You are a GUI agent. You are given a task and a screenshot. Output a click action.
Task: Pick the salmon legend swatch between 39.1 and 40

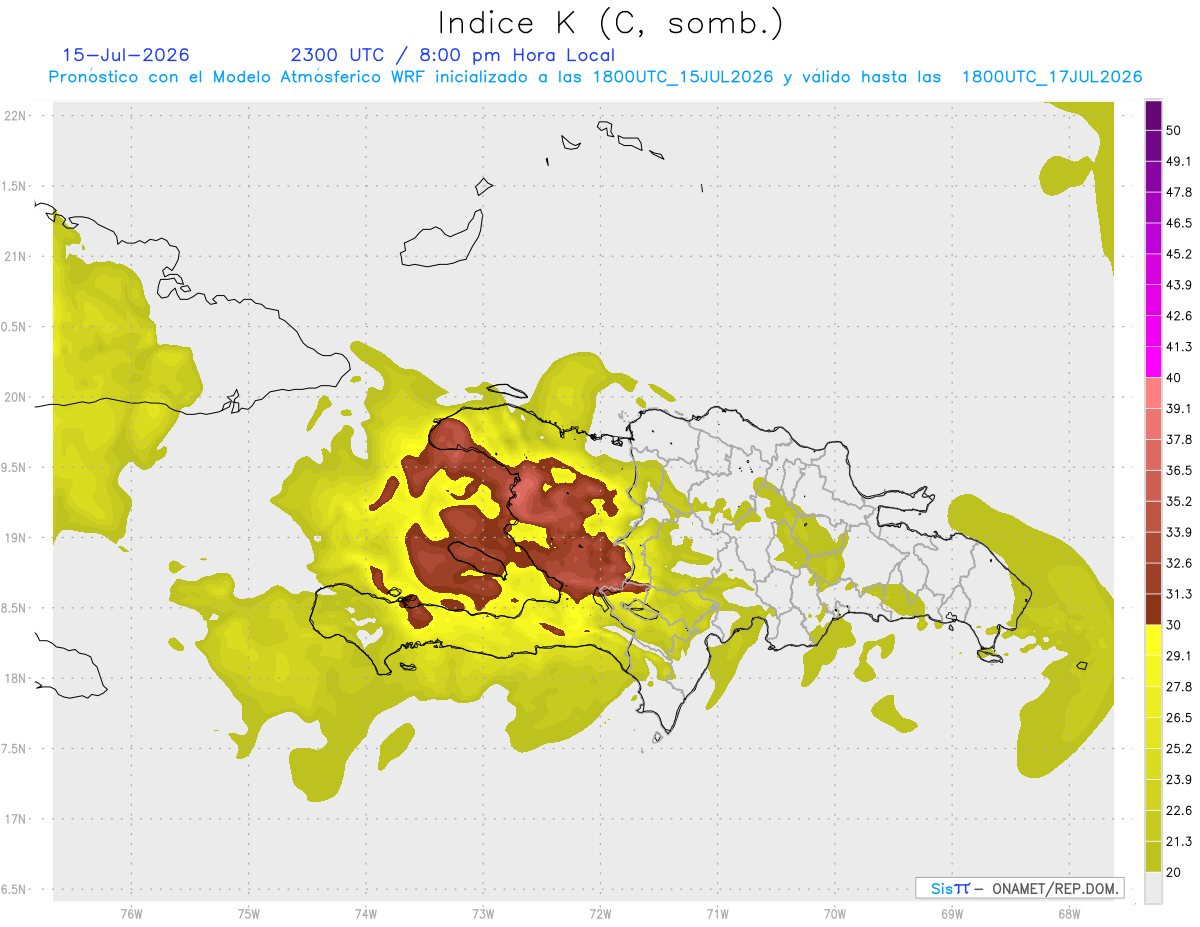(x=1153, y=393)
